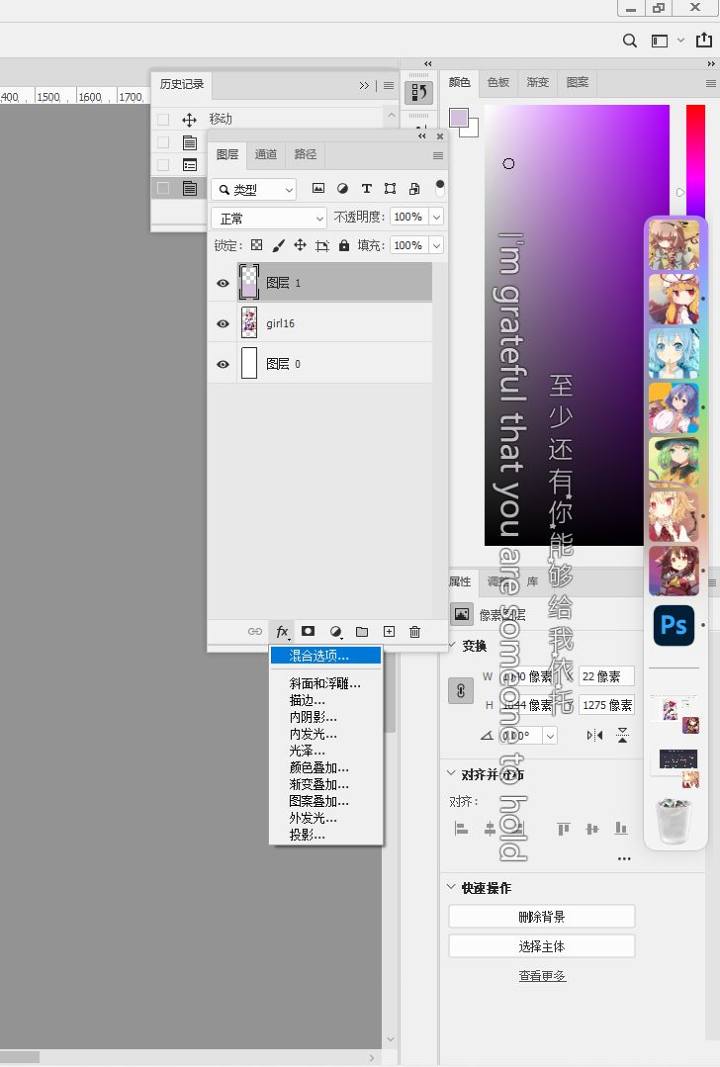Open the search magnifier icon
Screen dimensions: 720x1067
(630, 41)
